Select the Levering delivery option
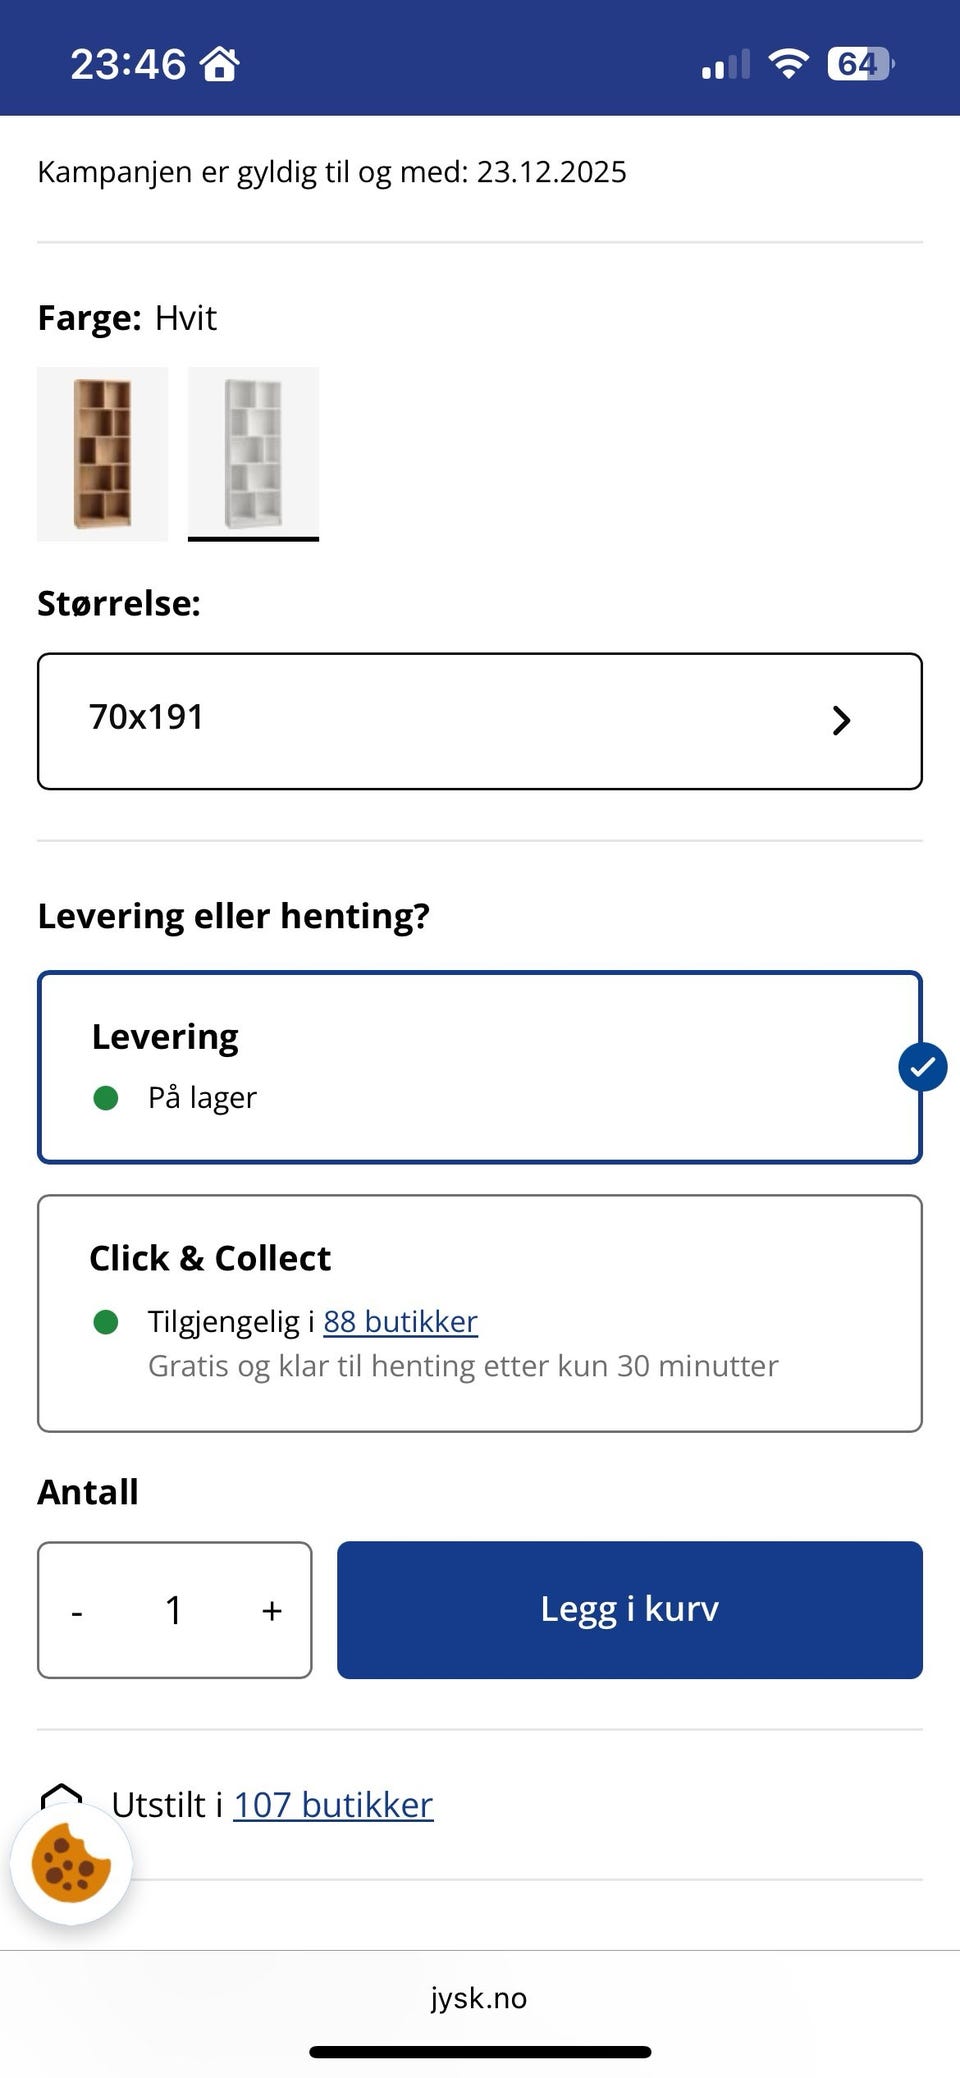The height and width of the screenshot is (2078, 960). click(x=478, y=1066)
